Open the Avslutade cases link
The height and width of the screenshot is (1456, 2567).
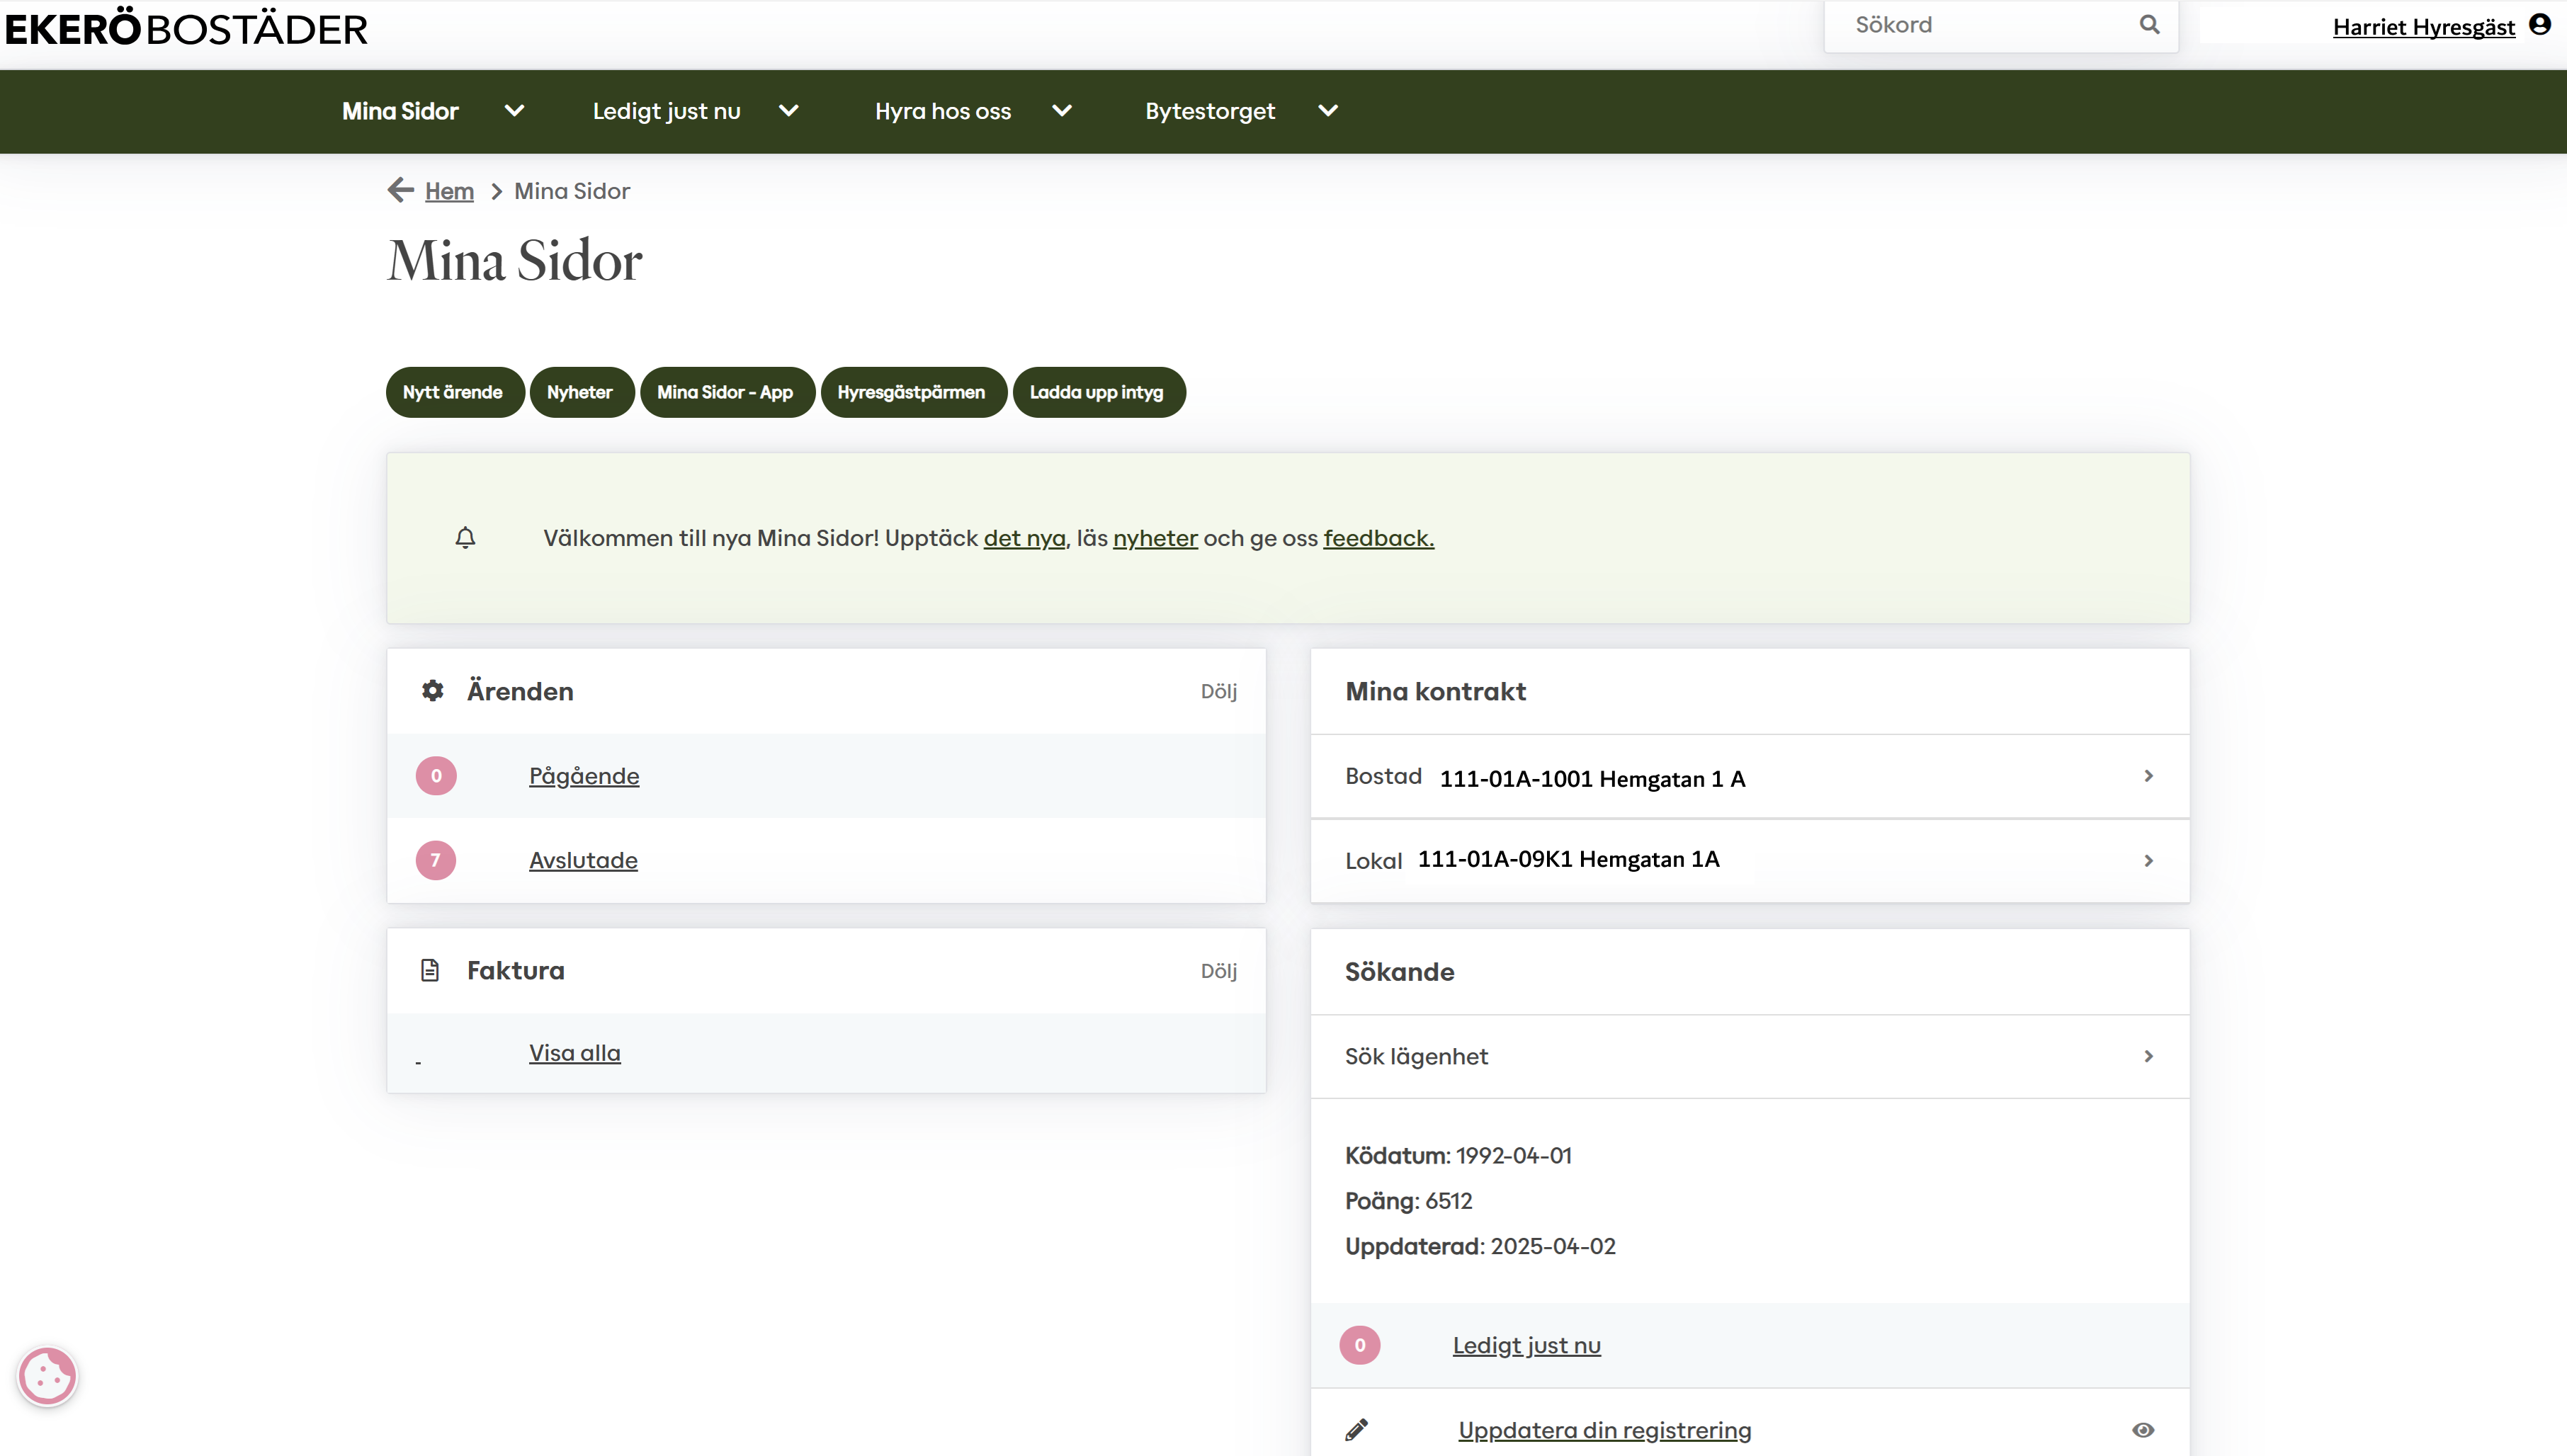[583, 860]
